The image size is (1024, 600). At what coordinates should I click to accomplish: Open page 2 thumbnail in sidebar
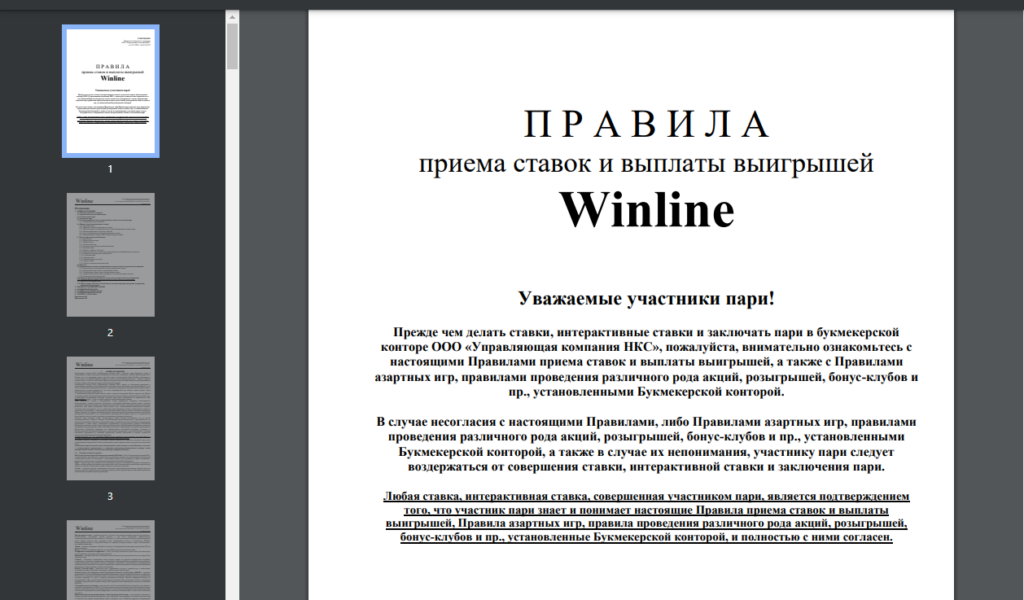pos(110,255)
